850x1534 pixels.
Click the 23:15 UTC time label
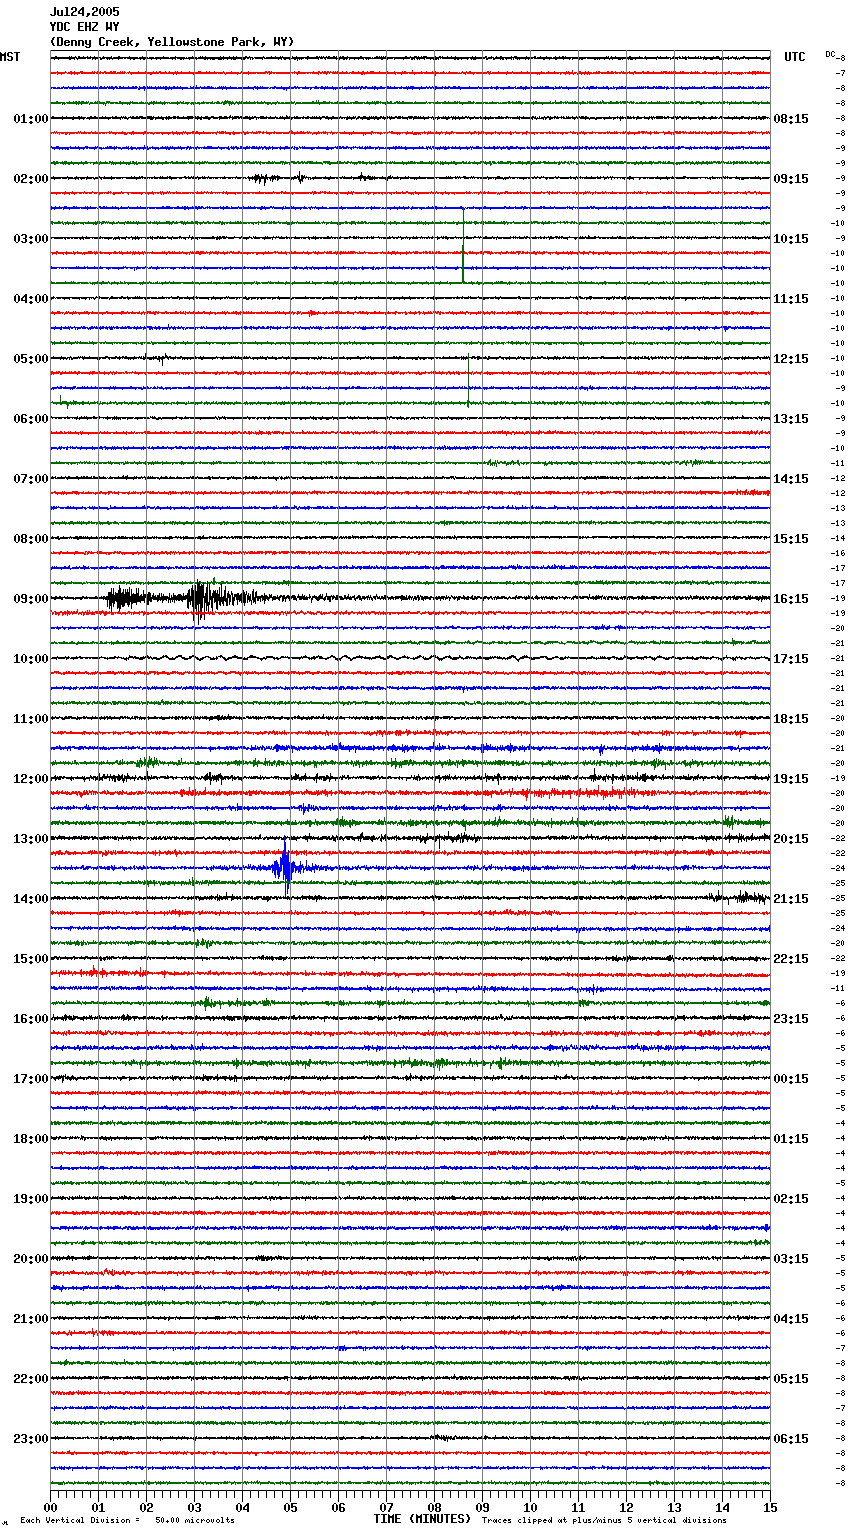791,1019
